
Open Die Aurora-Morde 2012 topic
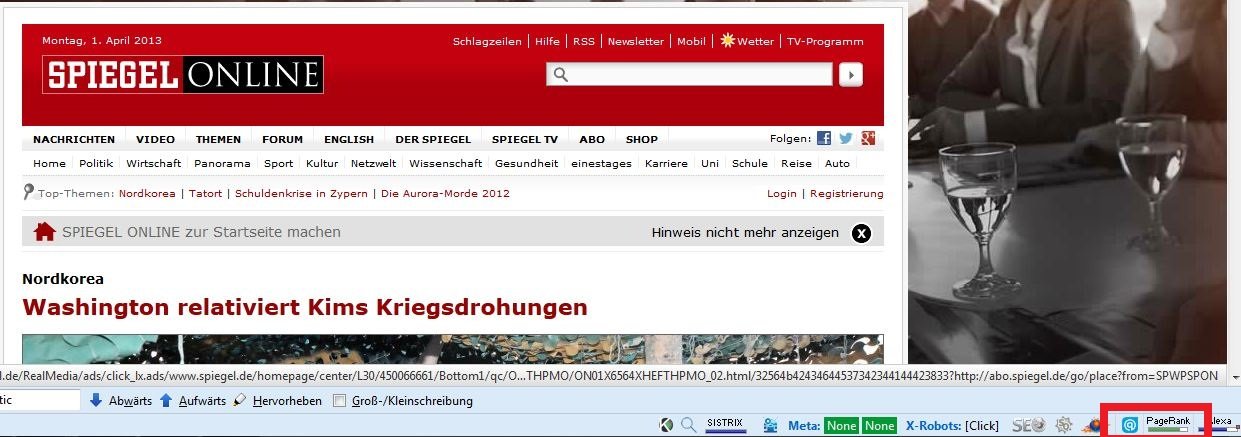445,193
